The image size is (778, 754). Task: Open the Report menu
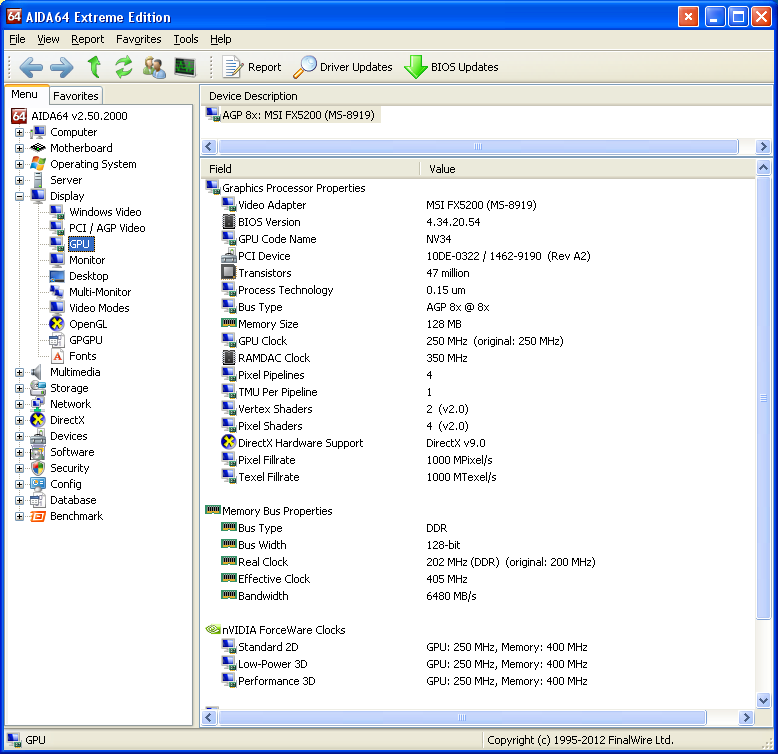[x=87, y=39]
